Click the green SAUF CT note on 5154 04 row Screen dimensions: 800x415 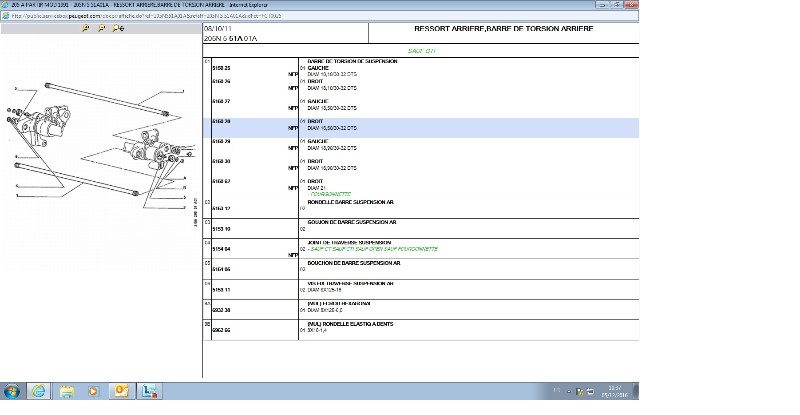click(372, 249)
